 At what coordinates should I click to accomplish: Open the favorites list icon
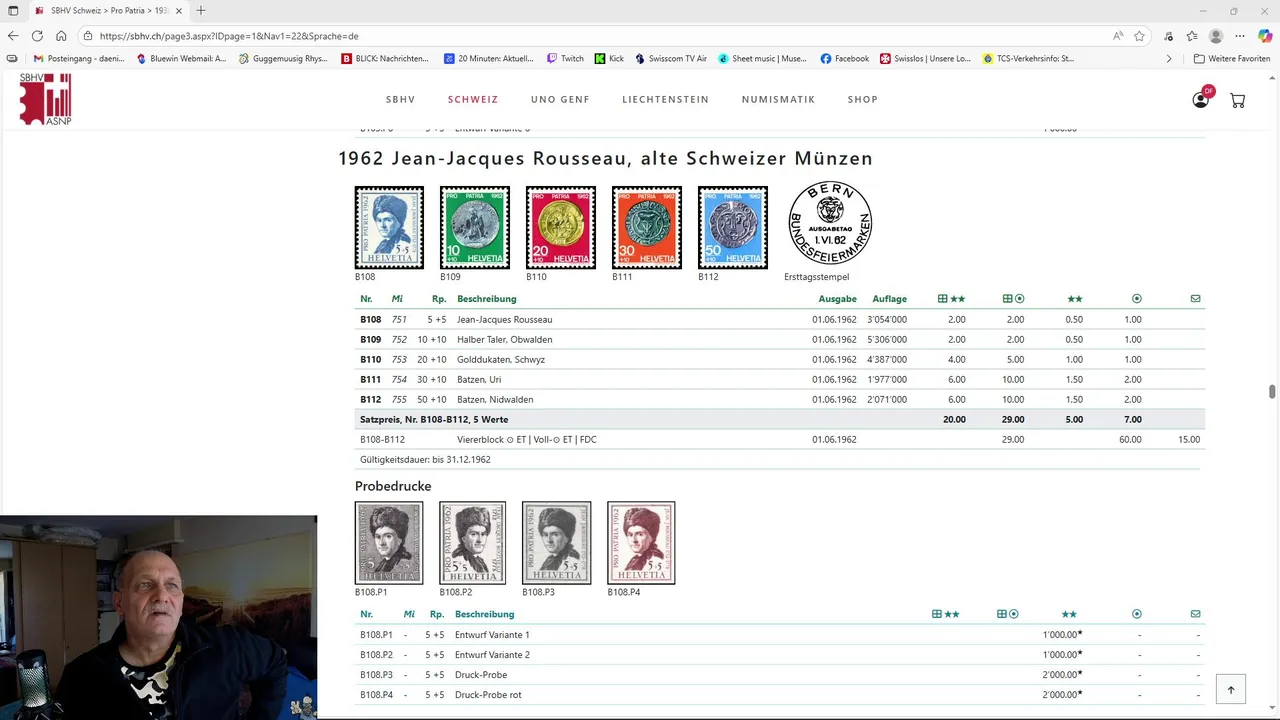coord(1192,36)
